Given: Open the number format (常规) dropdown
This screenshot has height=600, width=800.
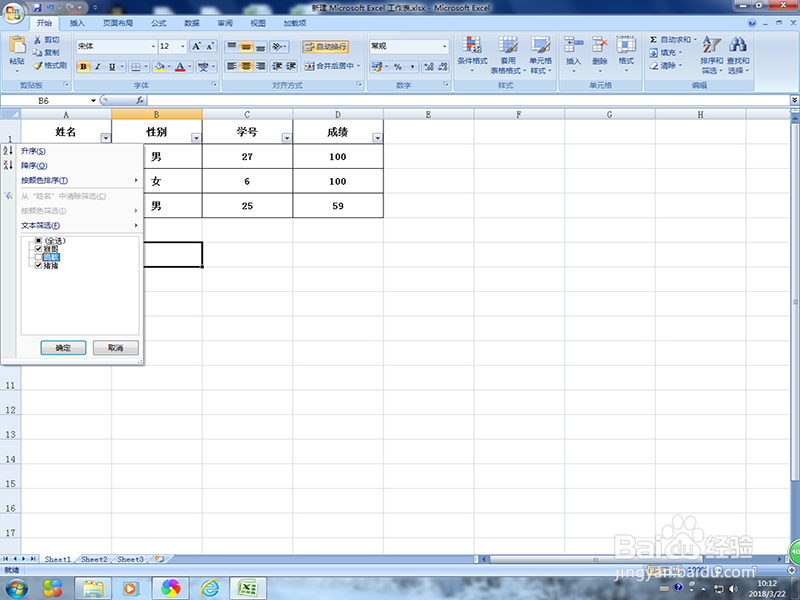Looking at the screenshot, I should pyautogui.click(x=444, y=46).
